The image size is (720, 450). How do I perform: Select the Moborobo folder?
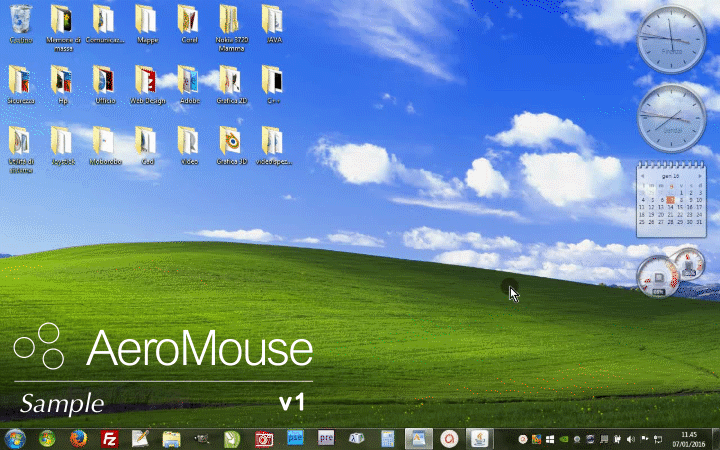pyautogui.click(x=105, y=146)
